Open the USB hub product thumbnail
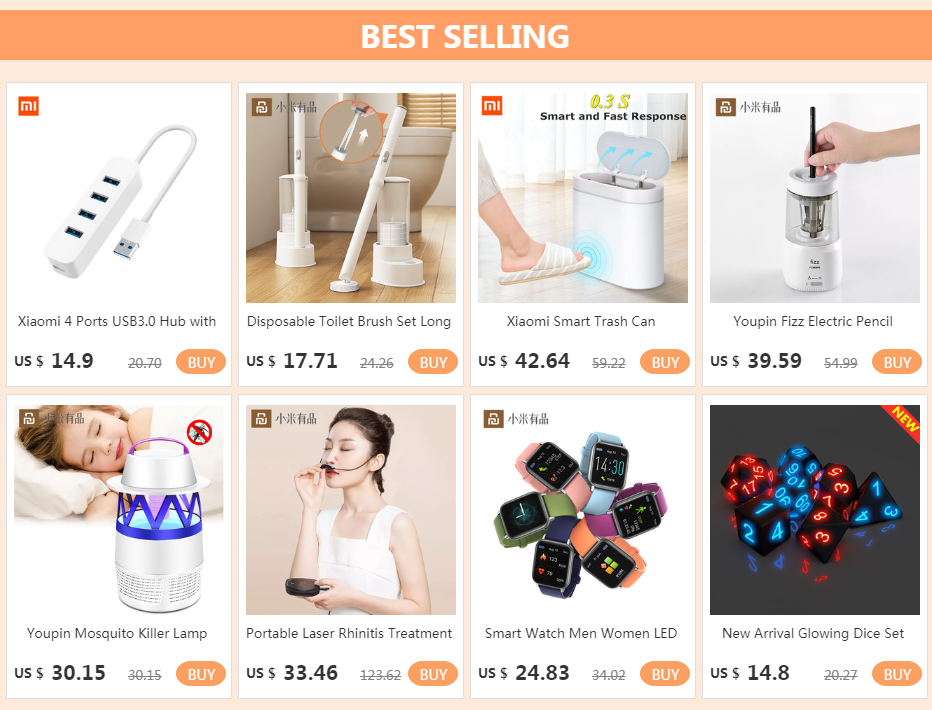The image size is (932, 710). coord(119,198)
